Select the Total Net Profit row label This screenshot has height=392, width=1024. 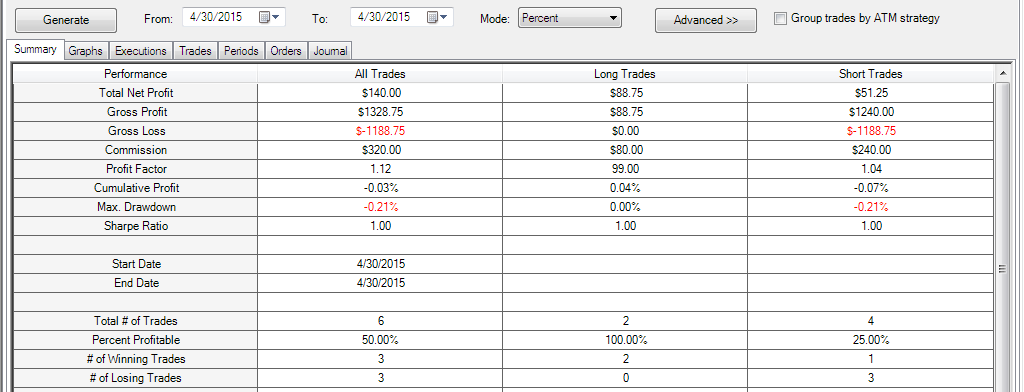pos(135,93)
